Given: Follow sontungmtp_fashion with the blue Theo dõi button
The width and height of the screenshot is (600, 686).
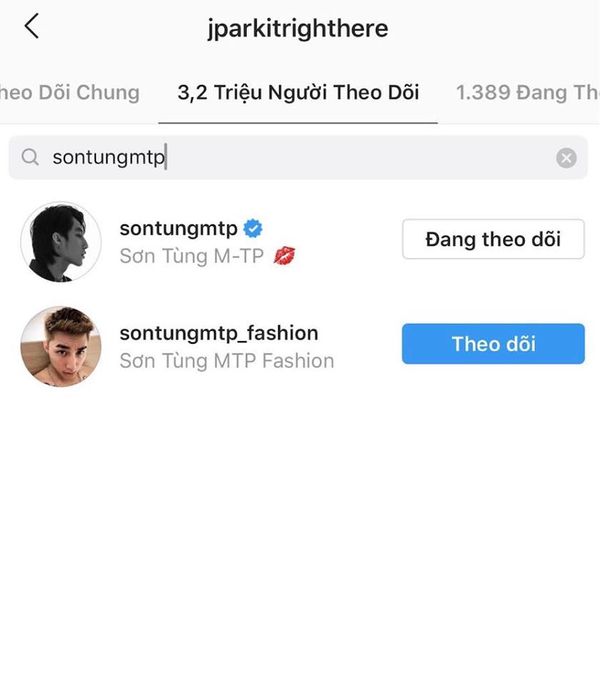Looking at the screenshot, I should tap(493, 344).
